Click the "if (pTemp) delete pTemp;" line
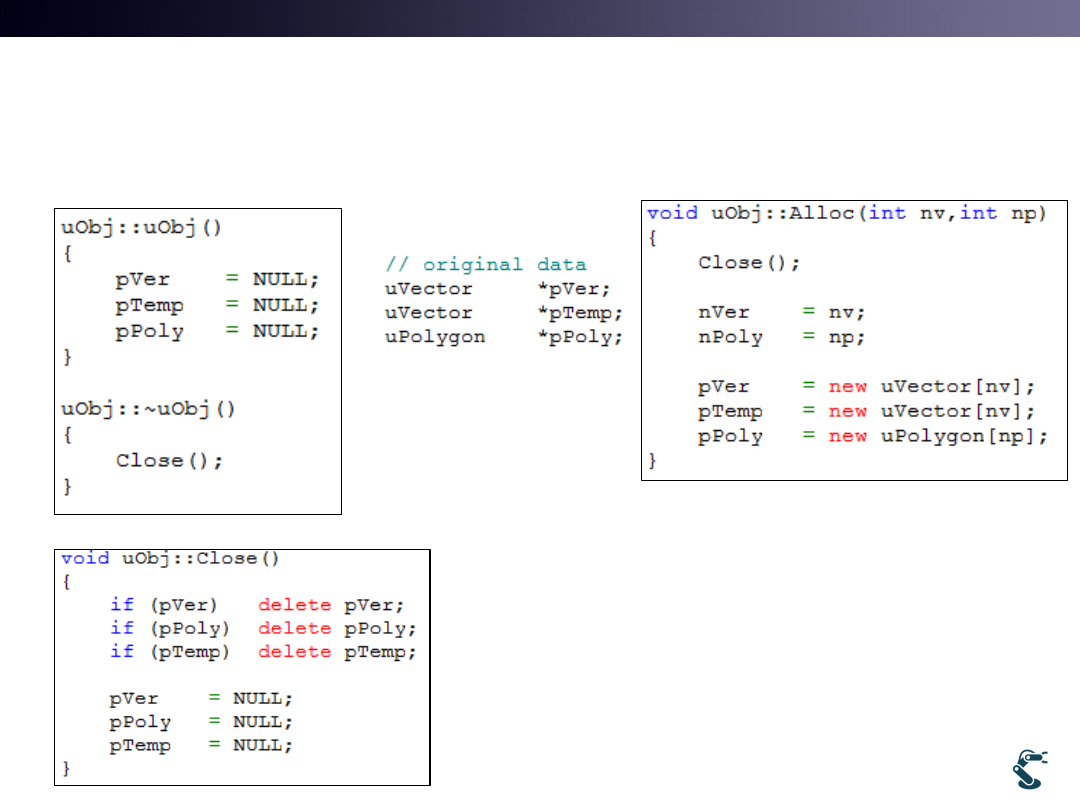 (262, 652)
